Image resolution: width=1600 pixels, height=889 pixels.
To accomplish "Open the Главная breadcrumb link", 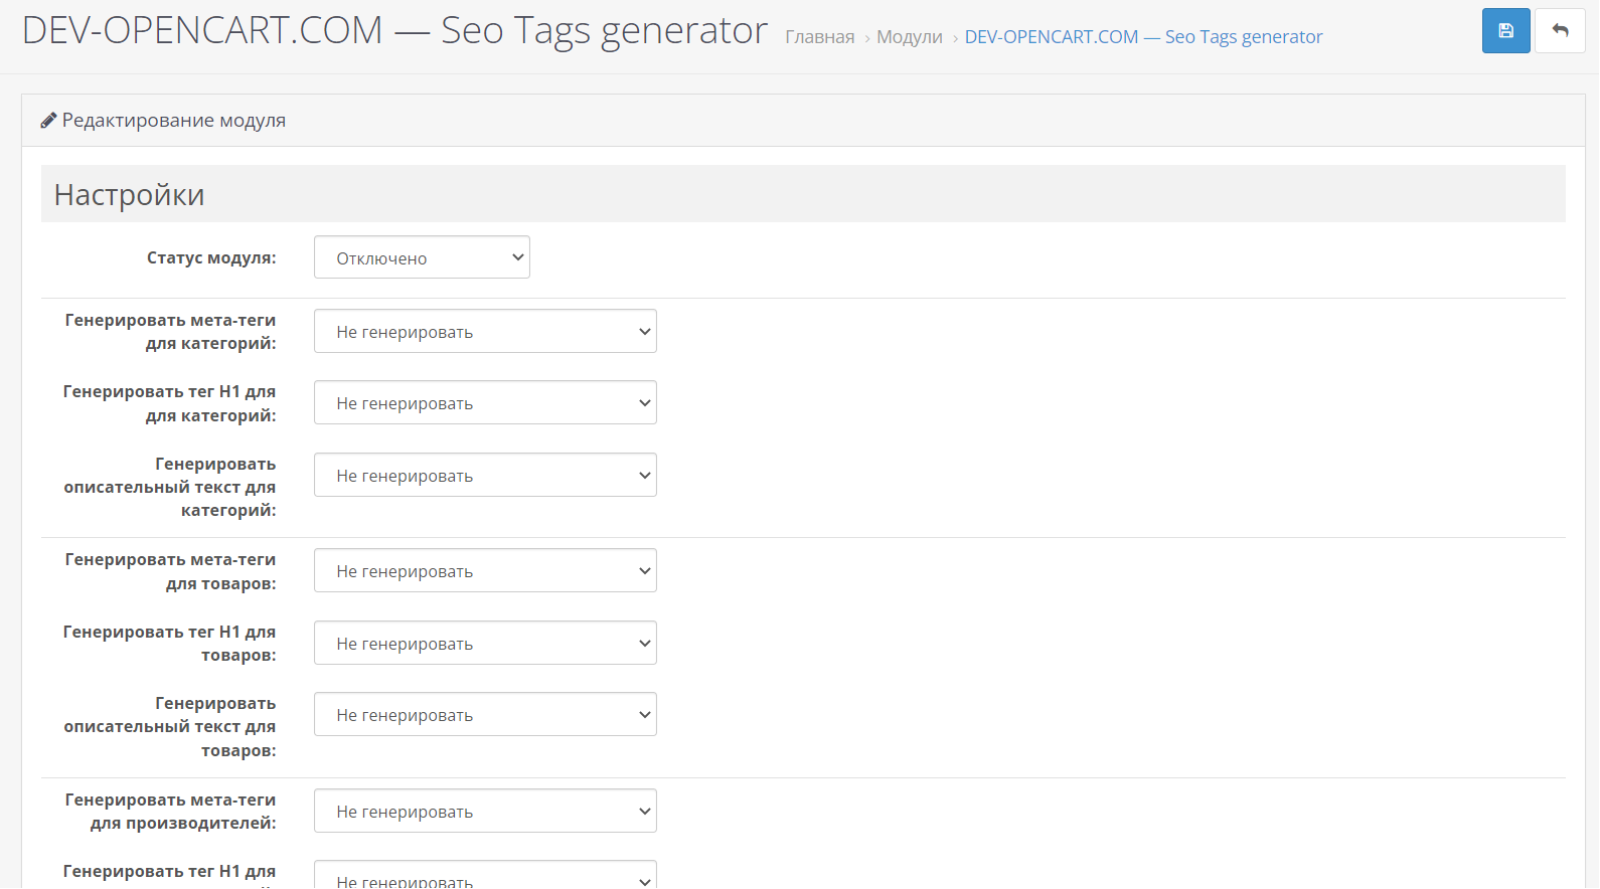I will [820, 37].
